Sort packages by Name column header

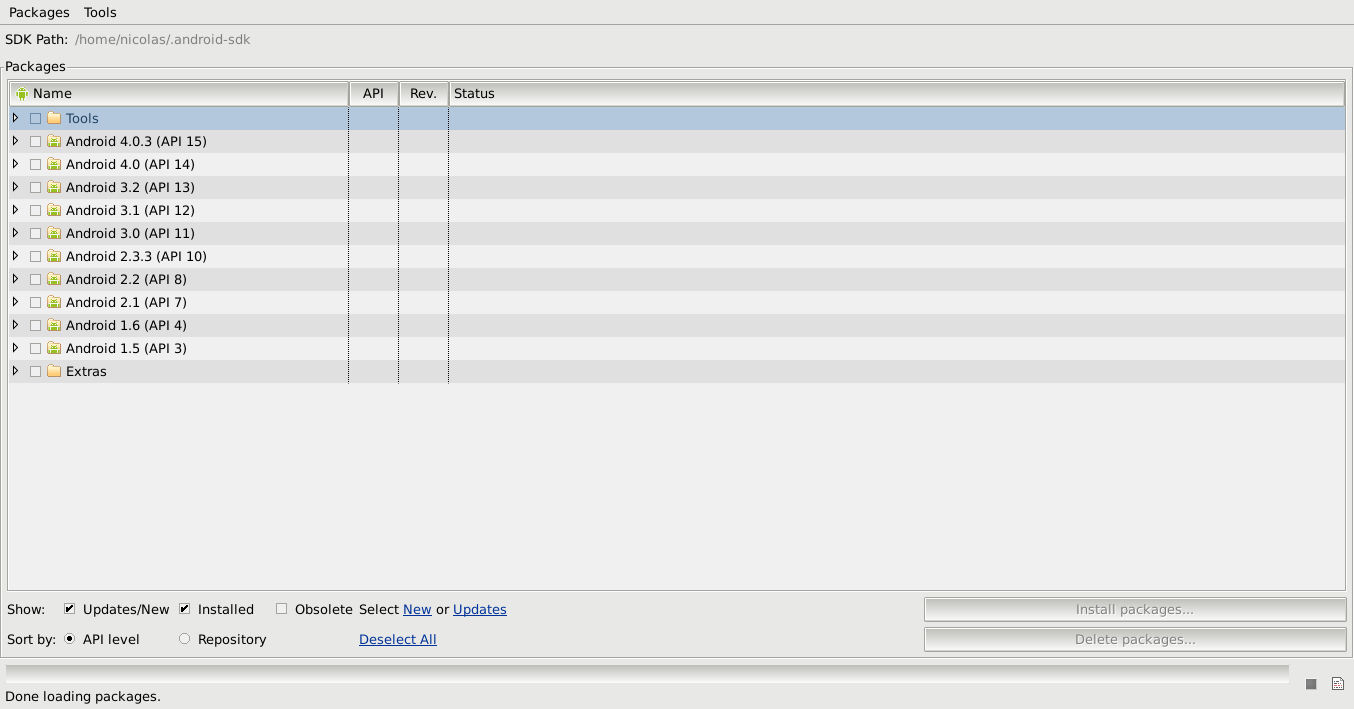(179, 93)
